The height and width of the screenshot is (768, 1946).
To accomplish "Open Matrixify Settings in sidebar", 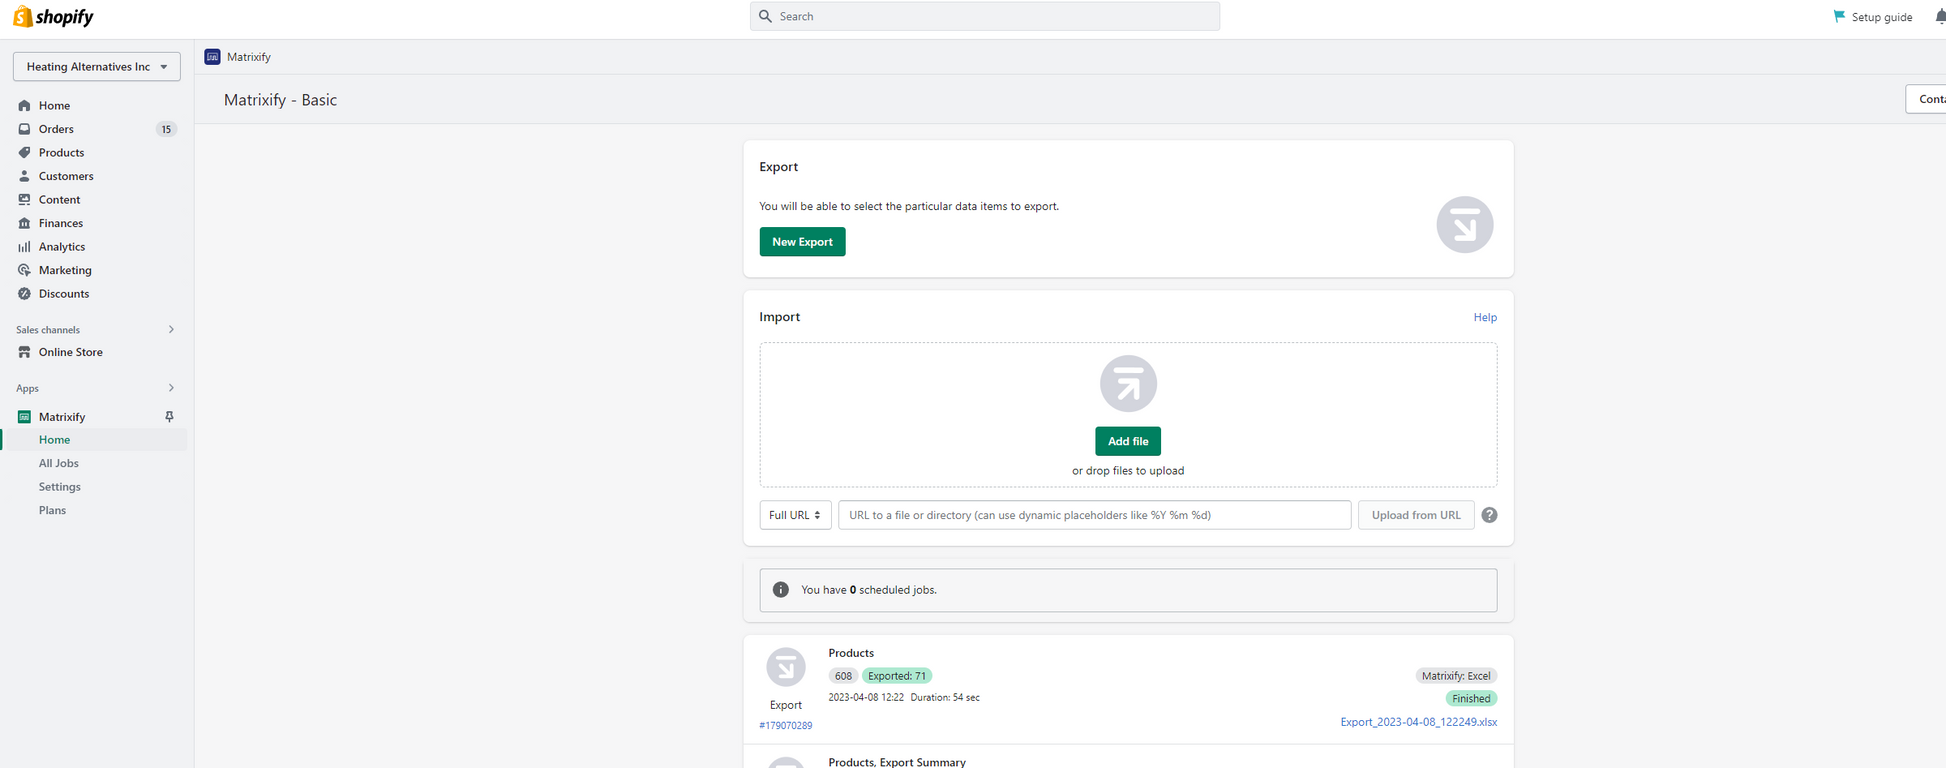I will [60, 487].
